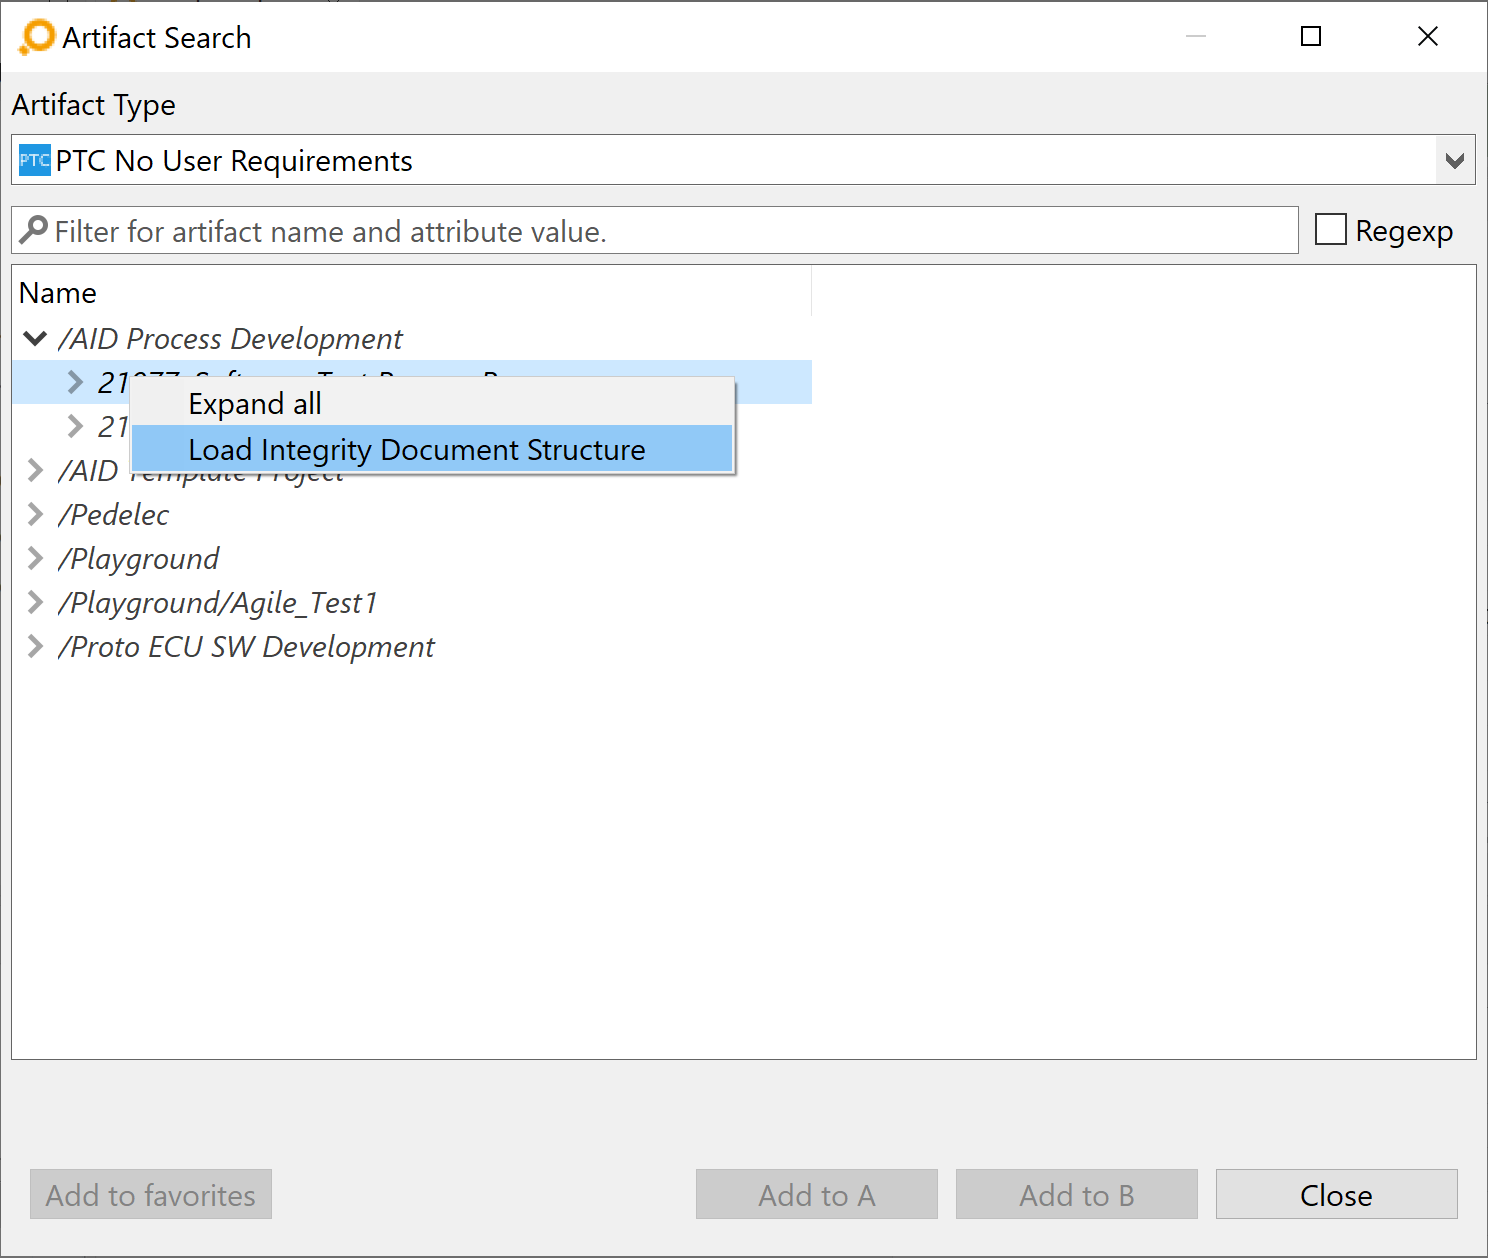Click the Add to A button
Viewport: 1488px width, 1258px height.
816,1194
